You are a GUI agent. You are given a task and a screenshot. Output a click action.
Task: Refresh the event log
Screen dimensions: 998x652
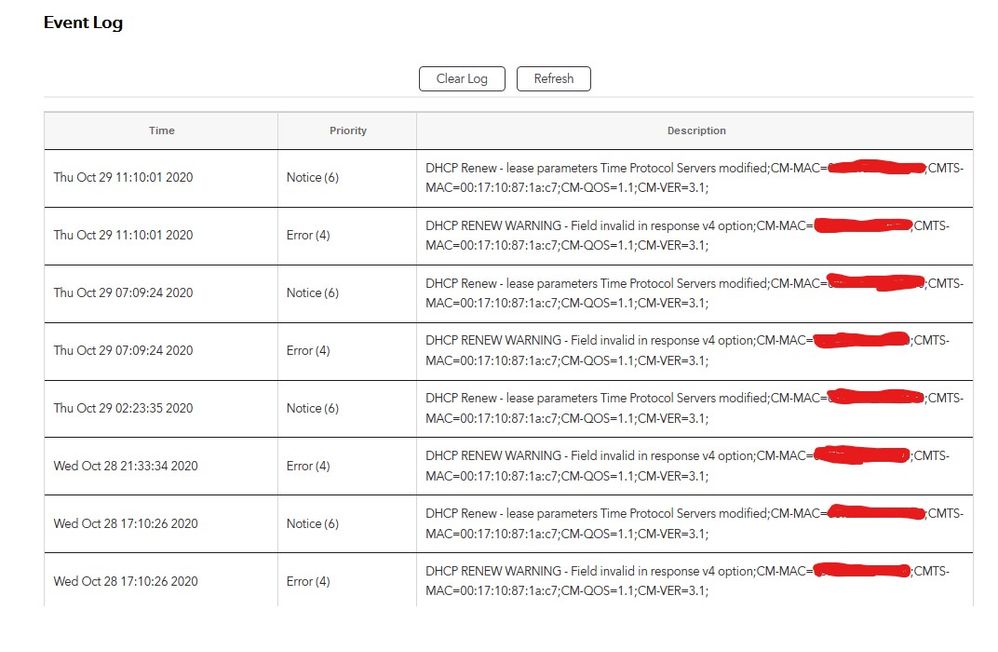coord(554,79)
